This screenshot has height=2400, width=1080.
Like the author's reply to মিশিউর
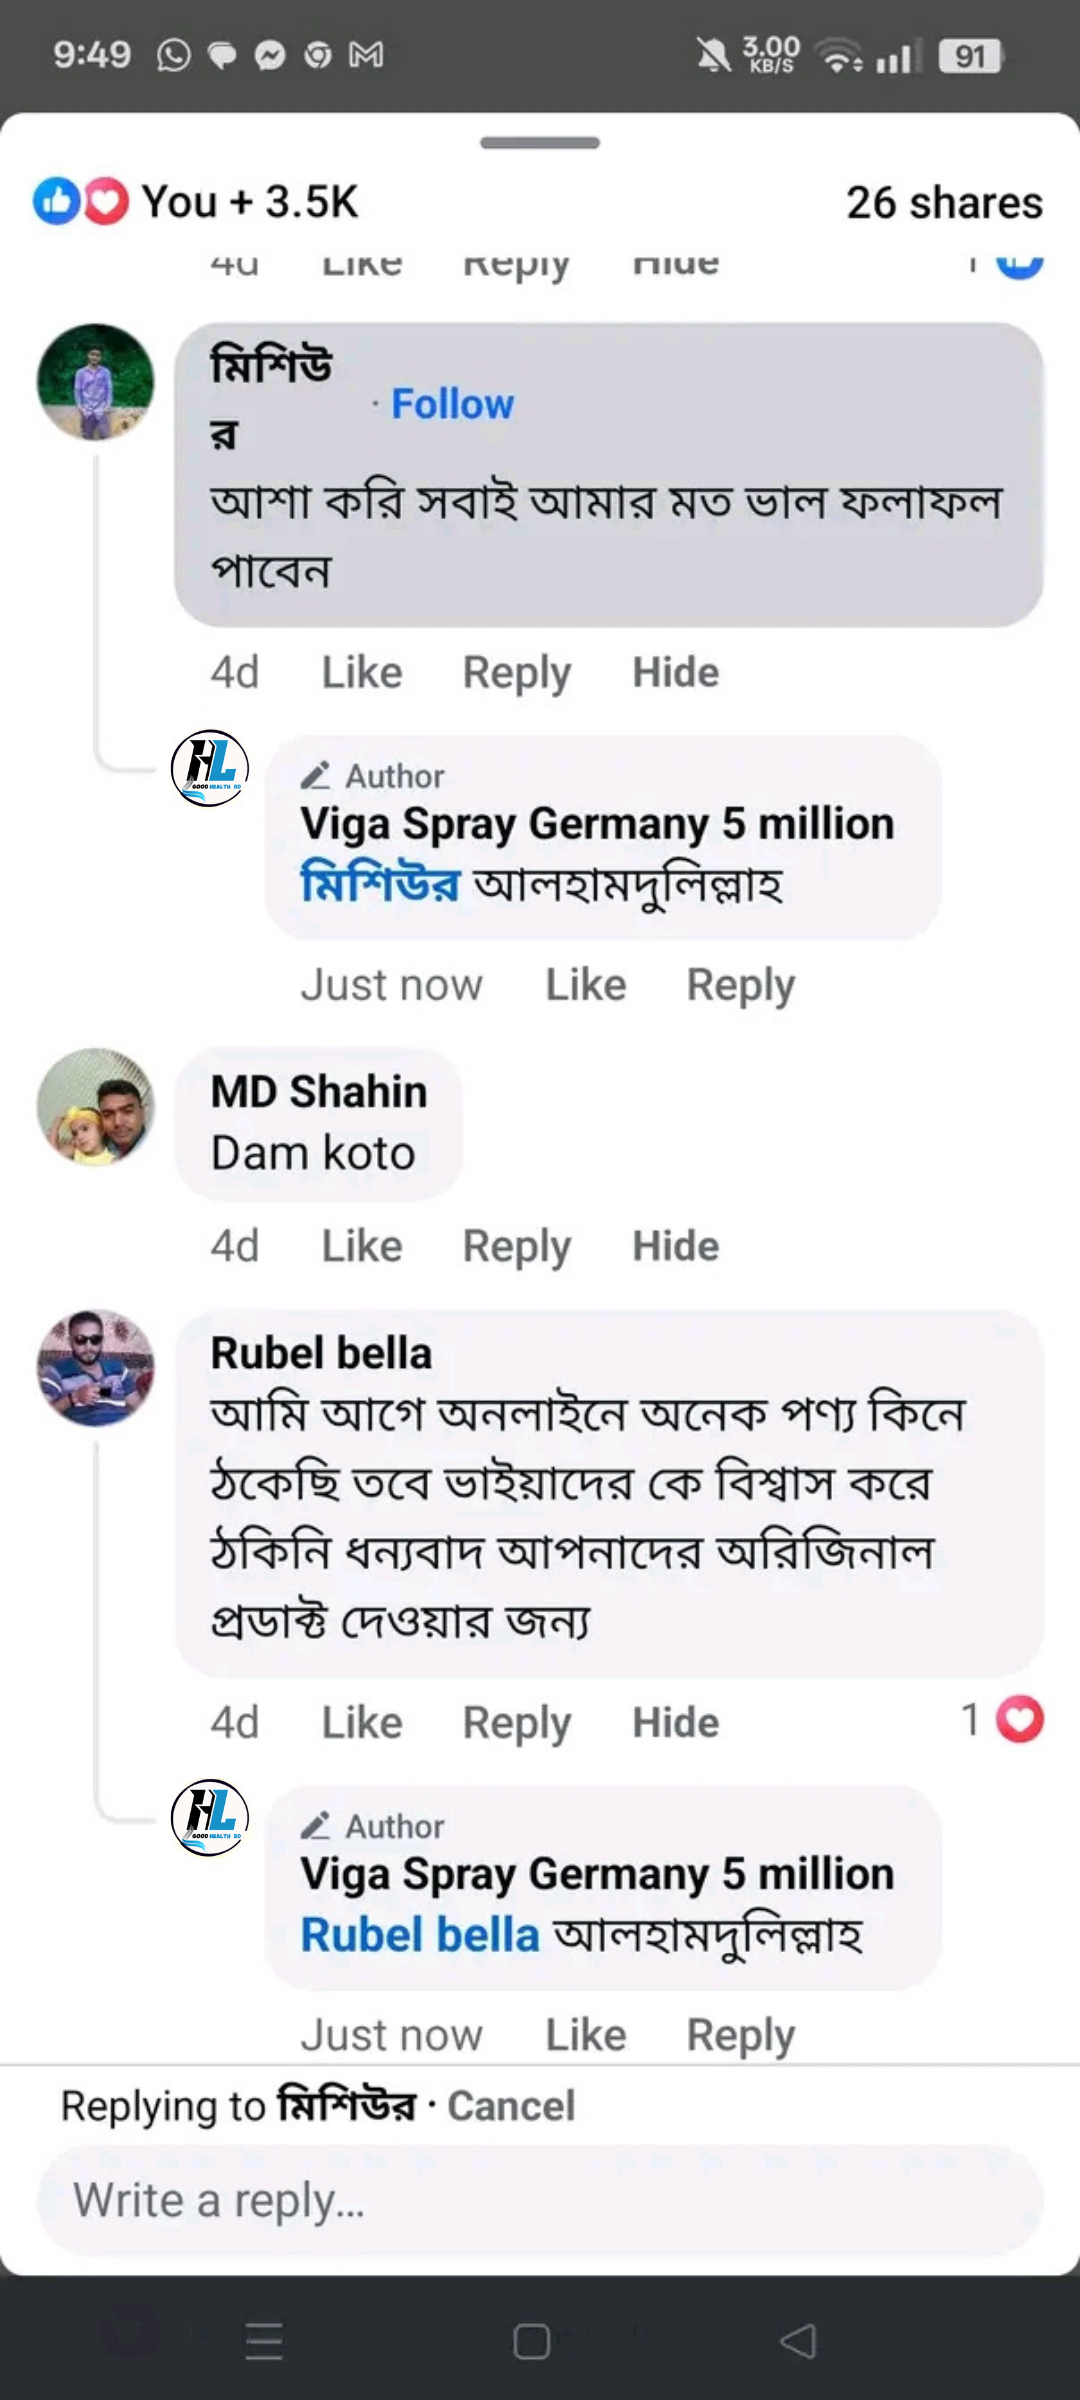[x=585, y=985]
